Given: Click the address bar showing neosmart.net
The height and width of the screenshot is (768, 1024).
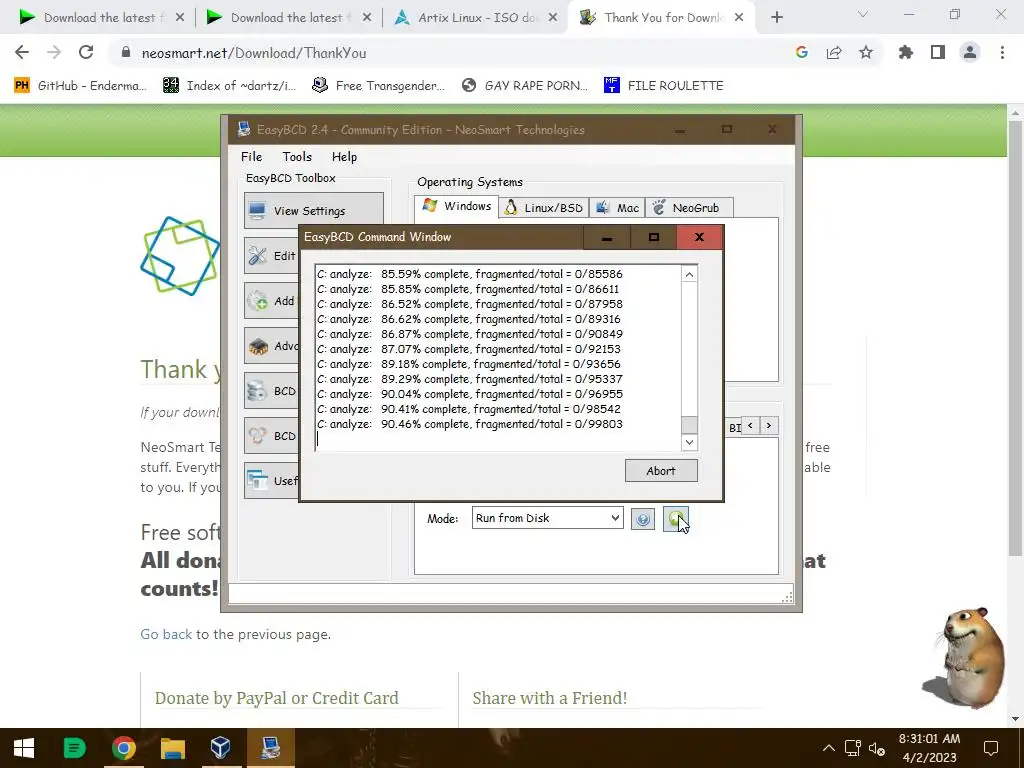Looking at the screenshot, I should (451, 53).
